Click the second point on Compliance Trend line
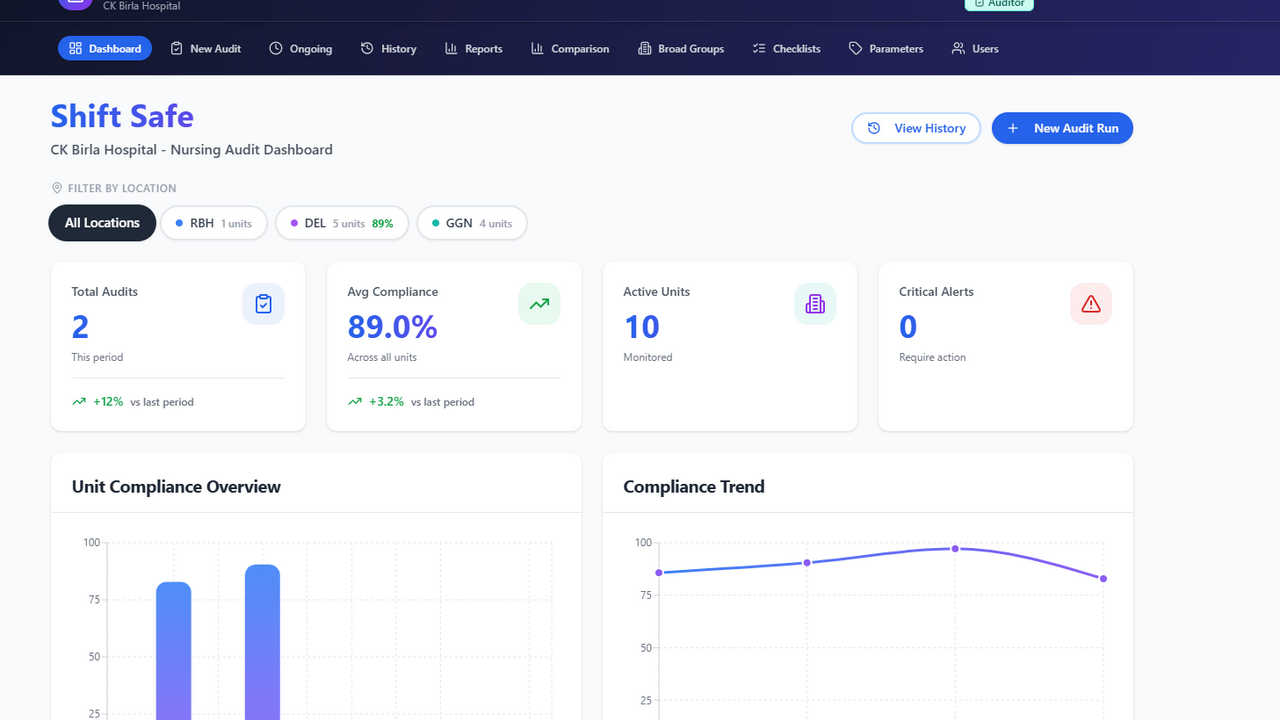This screenshot has width=1280, height=720. 807,563
